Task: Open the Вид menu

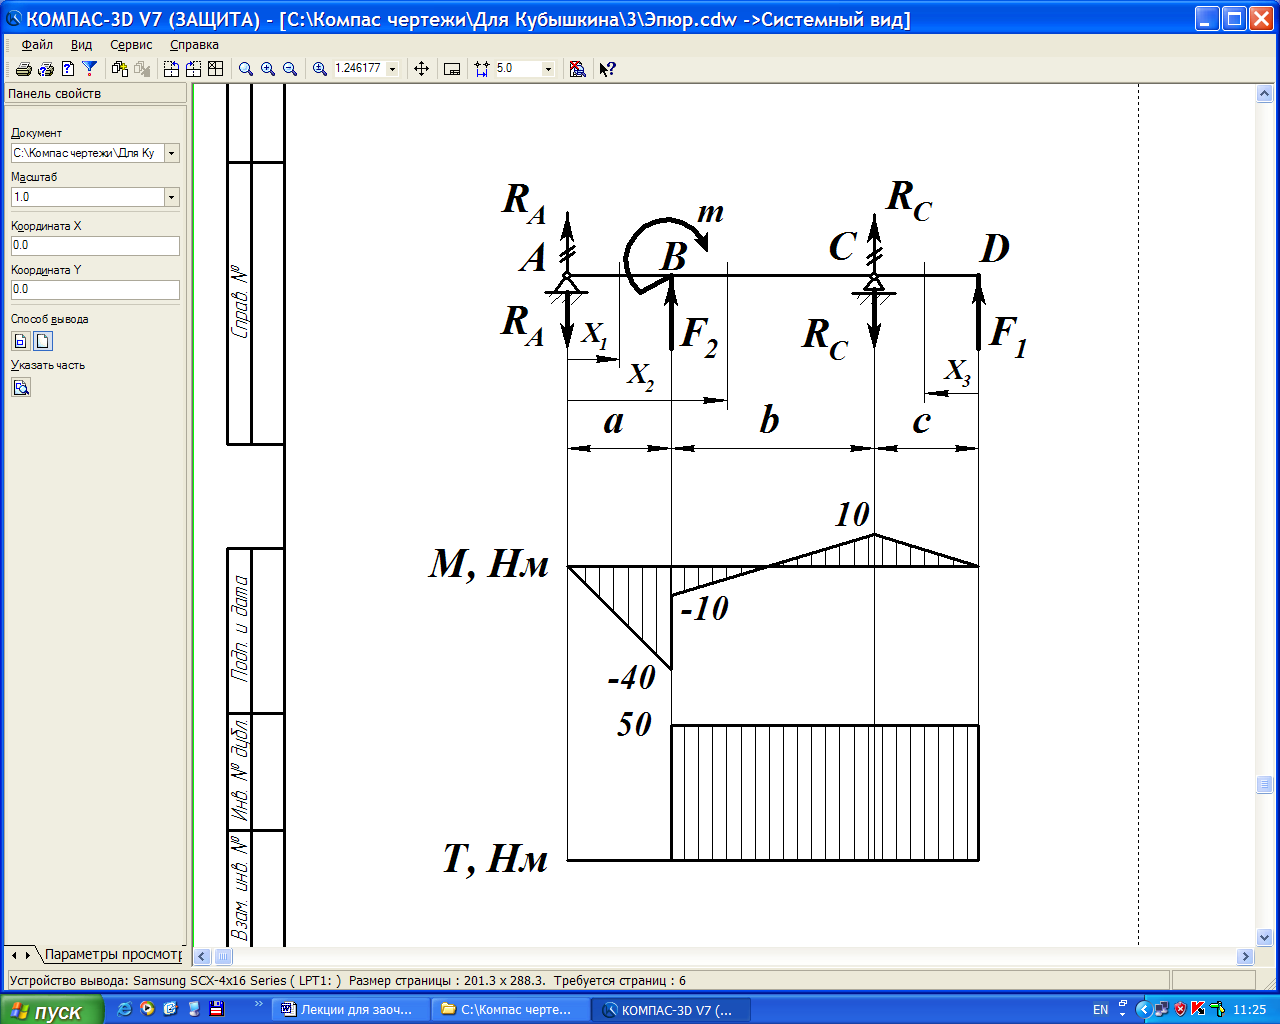Action: click(81, 45)
